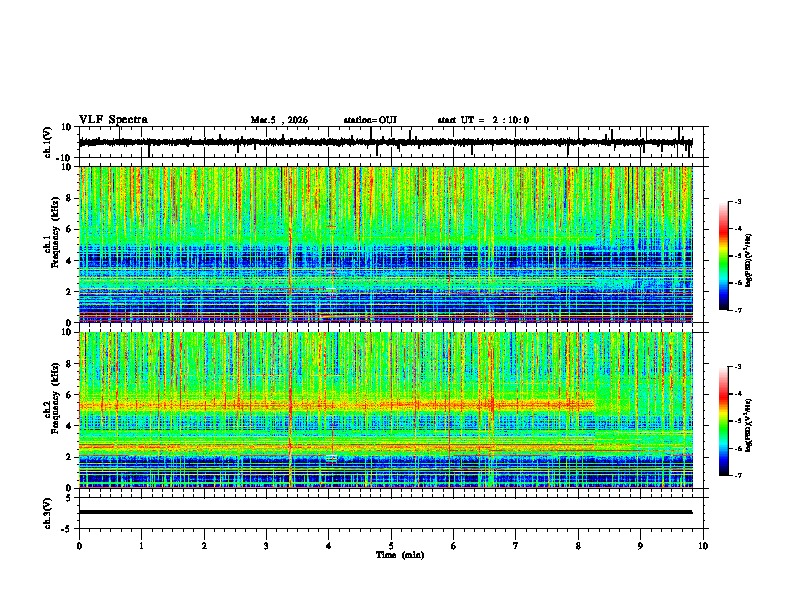Click the "5" tick on ch.3(V) axis
The height and width of the screenshot is (612, 792).
[69, 498]
